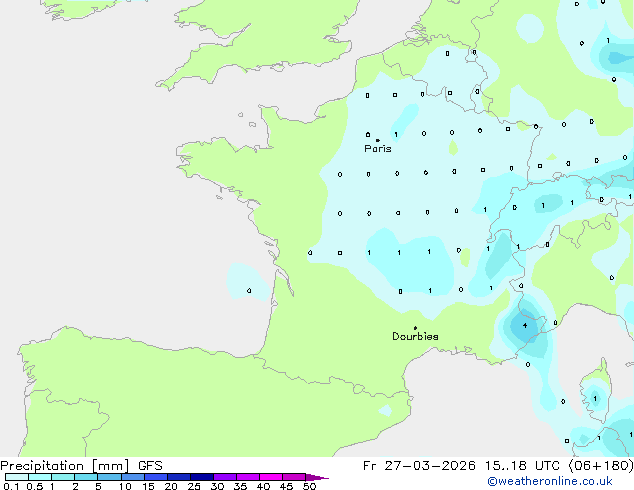Click the '4' precipitation value on the map

525,325
